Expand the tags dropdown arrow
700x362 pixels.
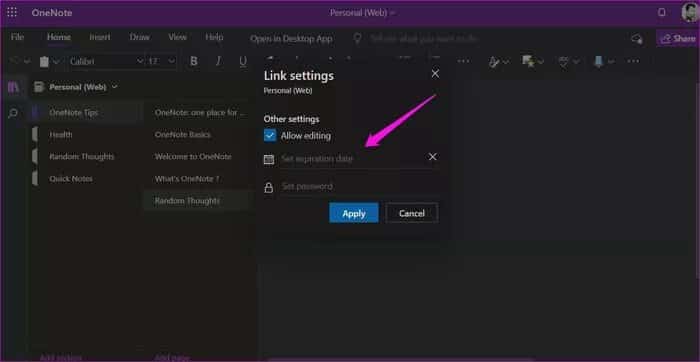(x=541, y=62)
